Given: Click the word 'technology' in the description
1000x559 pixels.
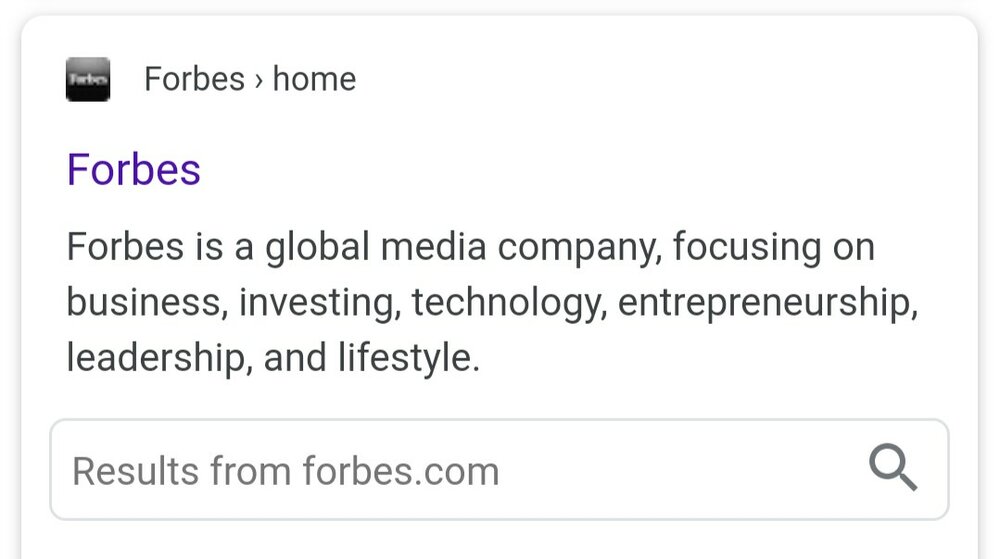Looking at the screenshot, I should pyautogui.click(x=509, y=303).
